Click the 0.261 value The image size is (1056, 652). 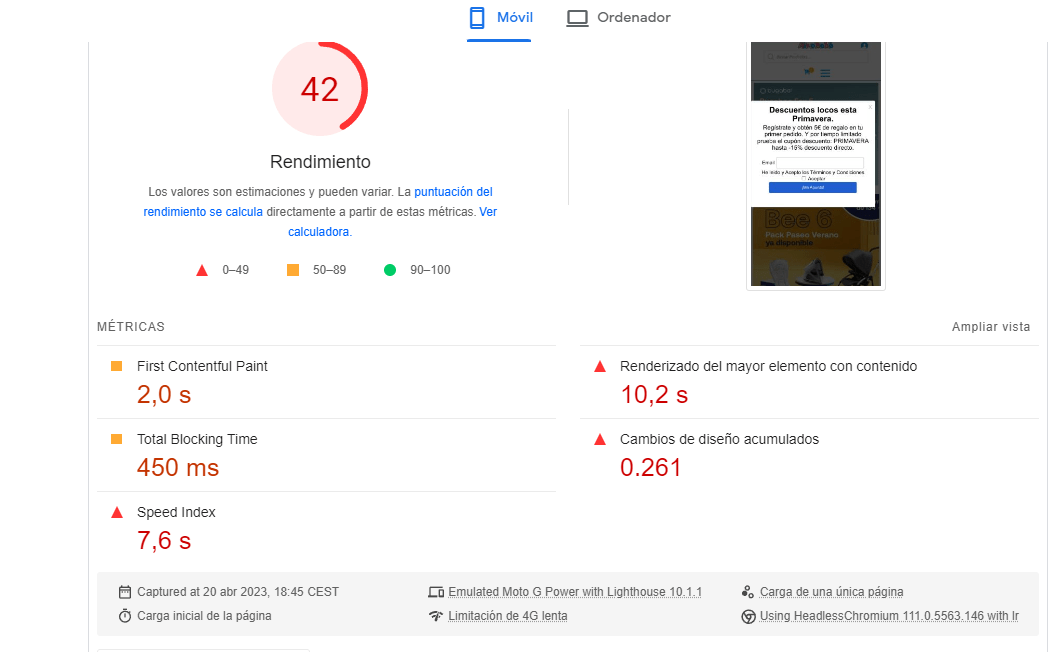click(651, 467)
